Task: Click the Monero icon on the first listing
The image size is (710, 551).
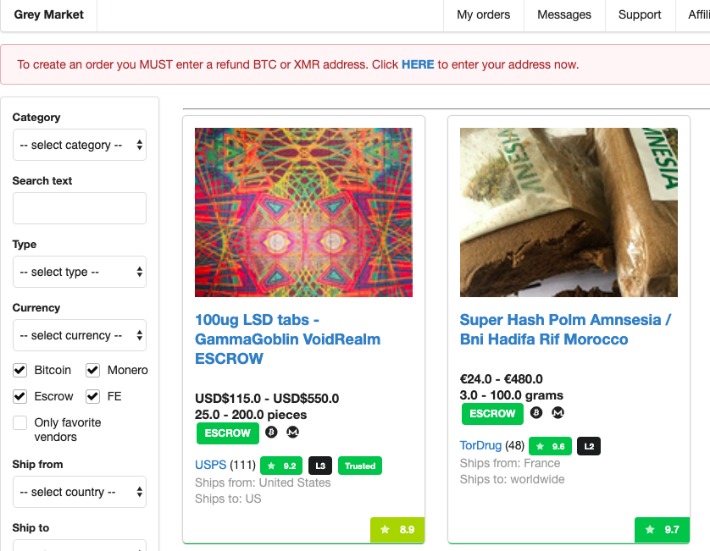Action: (x=293, y=433)
